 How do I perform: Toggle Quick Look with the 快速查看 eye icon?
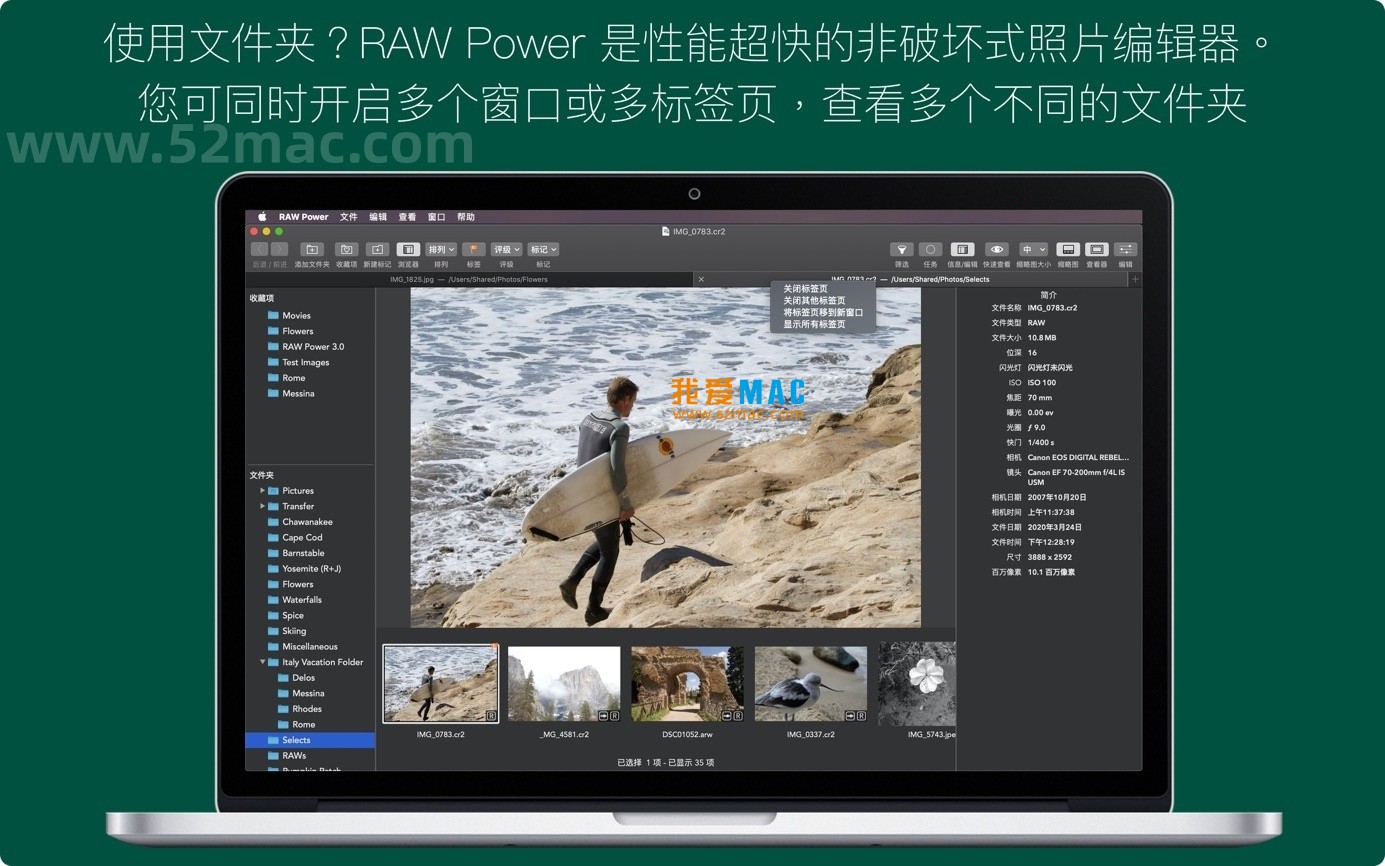[x=997, y=249]
